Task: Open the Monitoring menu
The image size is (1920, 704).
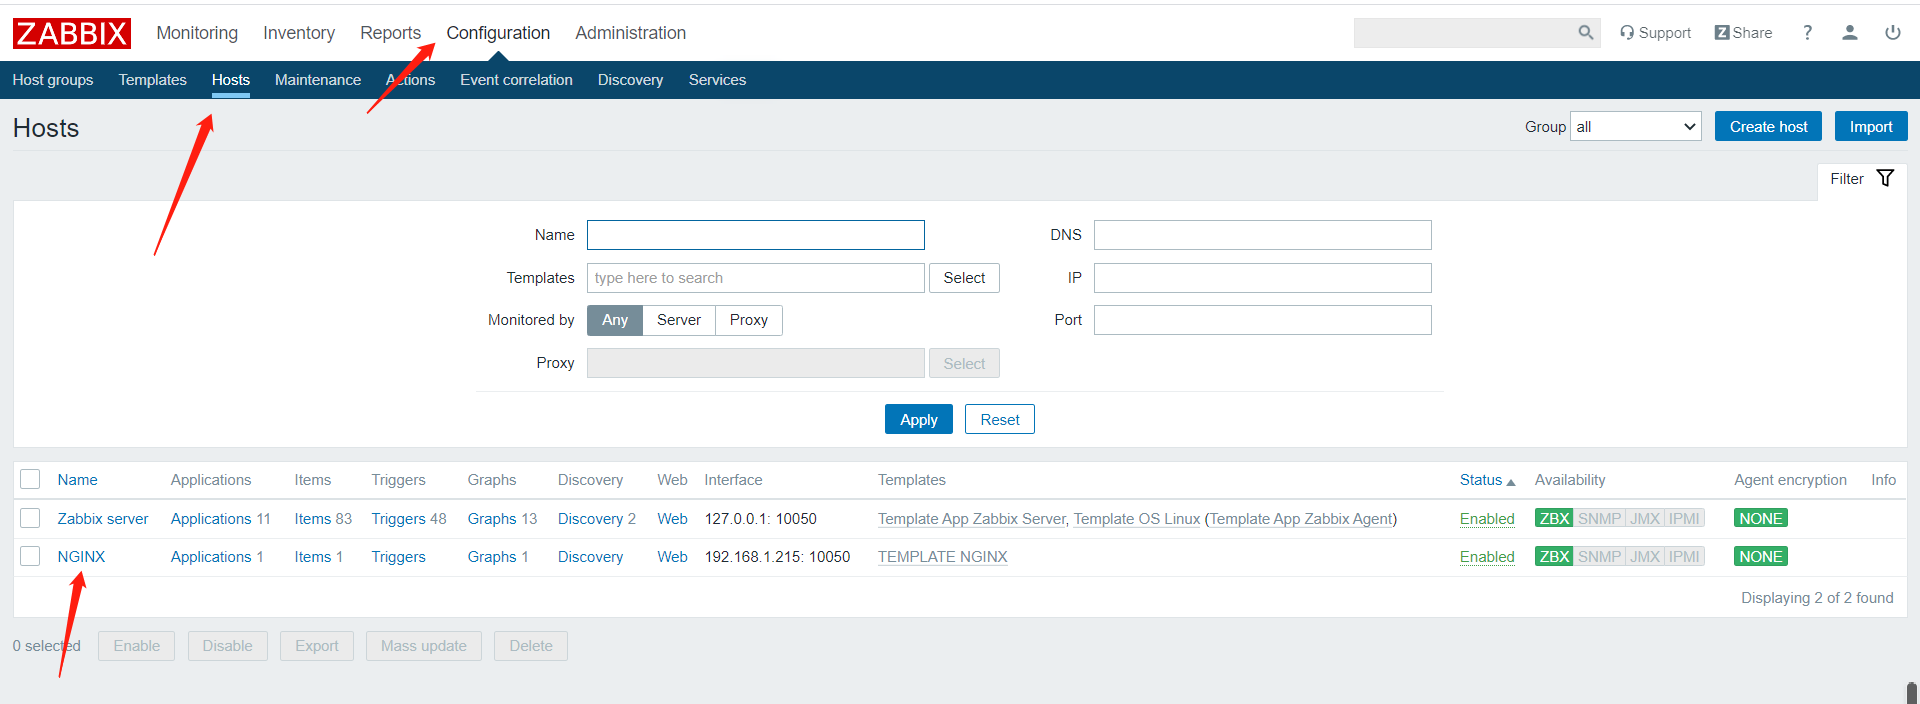Action: (x=197, y=33)
